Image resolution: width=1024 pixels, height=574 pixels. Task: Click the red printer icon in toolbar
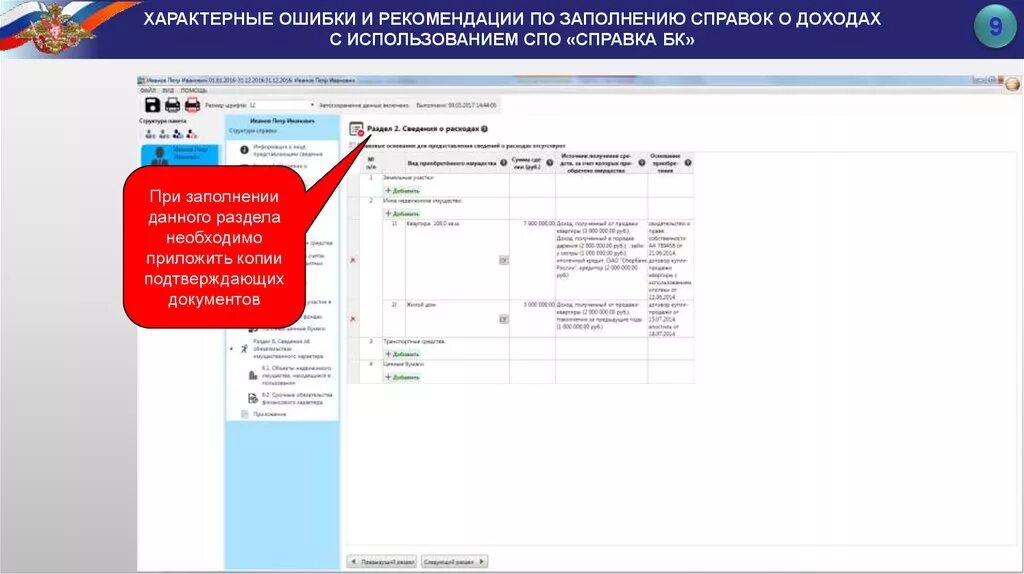point(192,104)
